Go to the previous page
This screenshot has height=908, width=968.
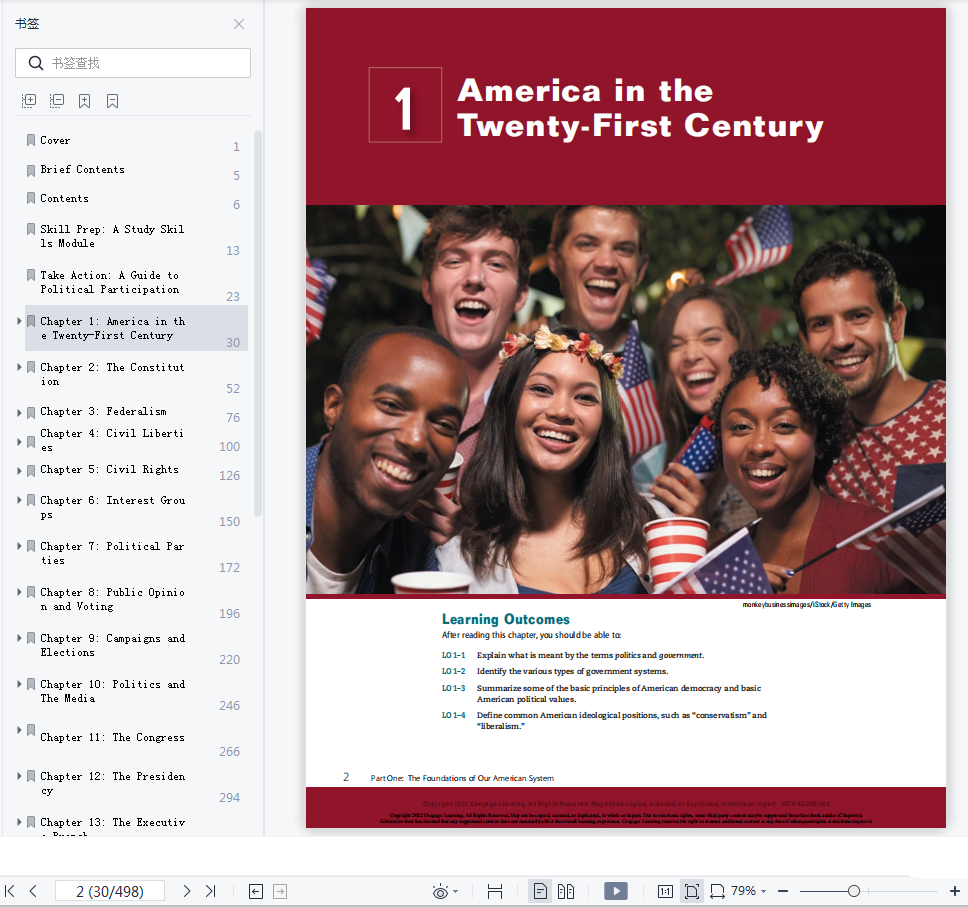[33, 891]
